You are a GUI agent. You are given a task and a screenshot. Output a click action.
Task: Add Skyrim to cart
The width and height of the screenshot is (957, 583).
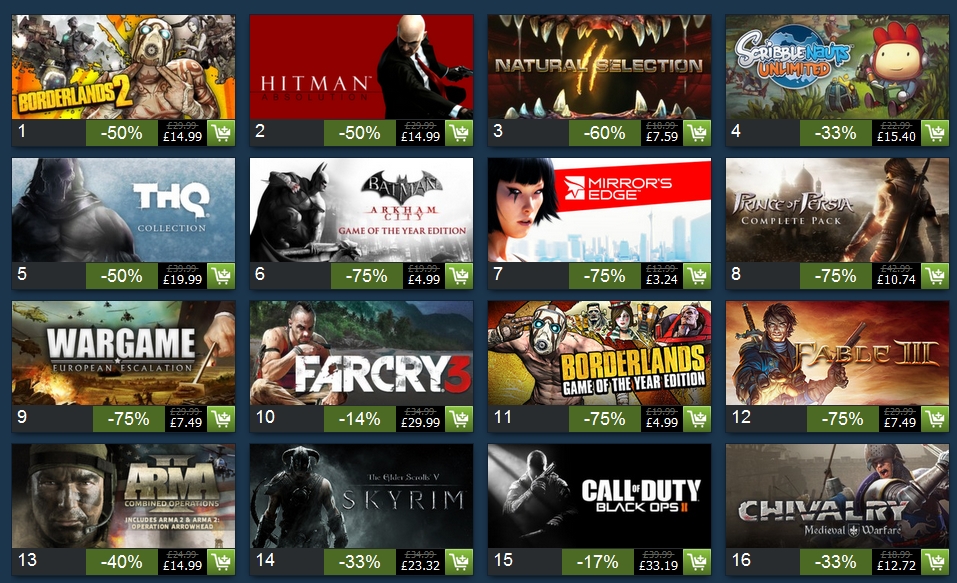tap(459, 562)
